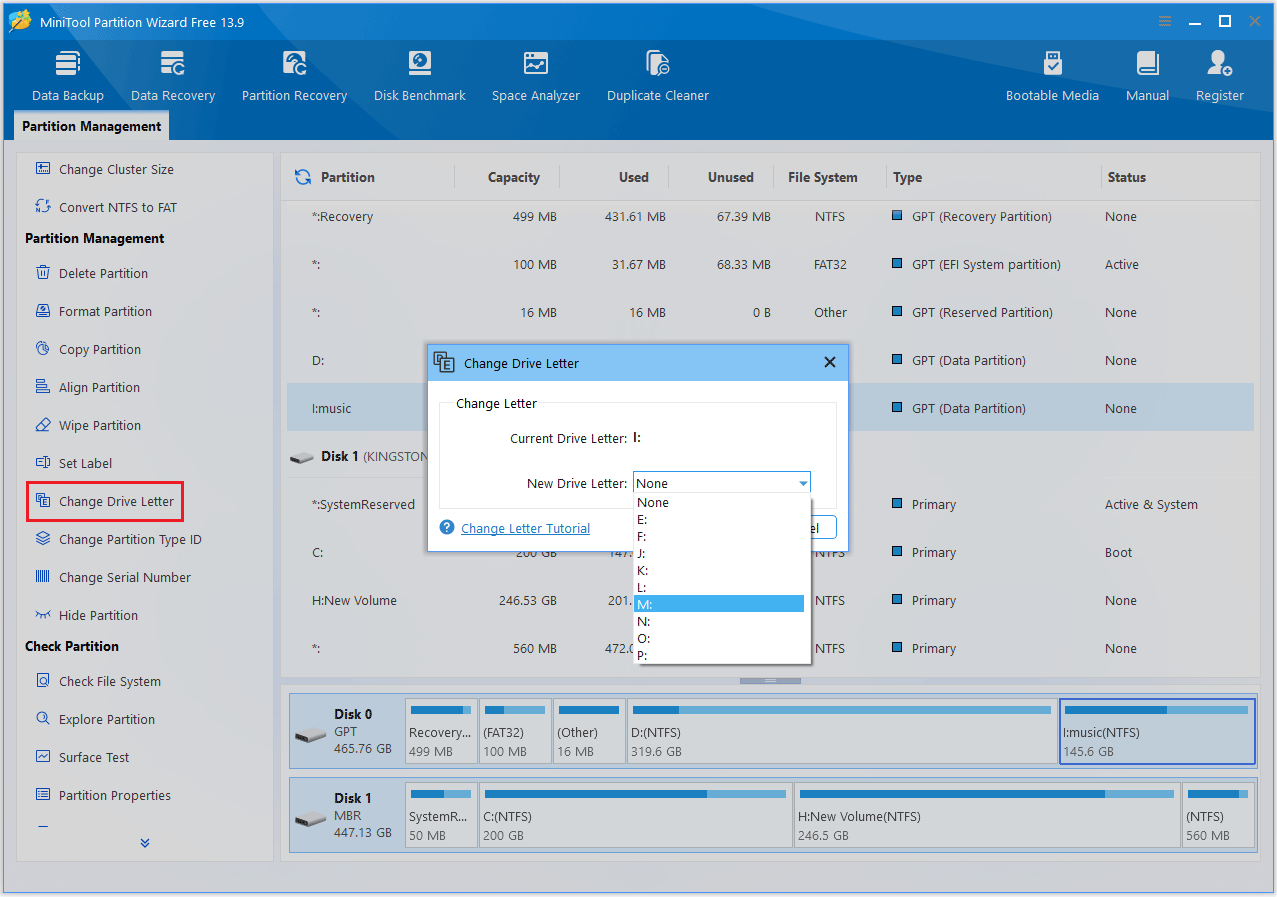The height and width of the screenshot is (897, 1277).
Task: Pick P: from drive letter list
Action: tap(719, 655)
